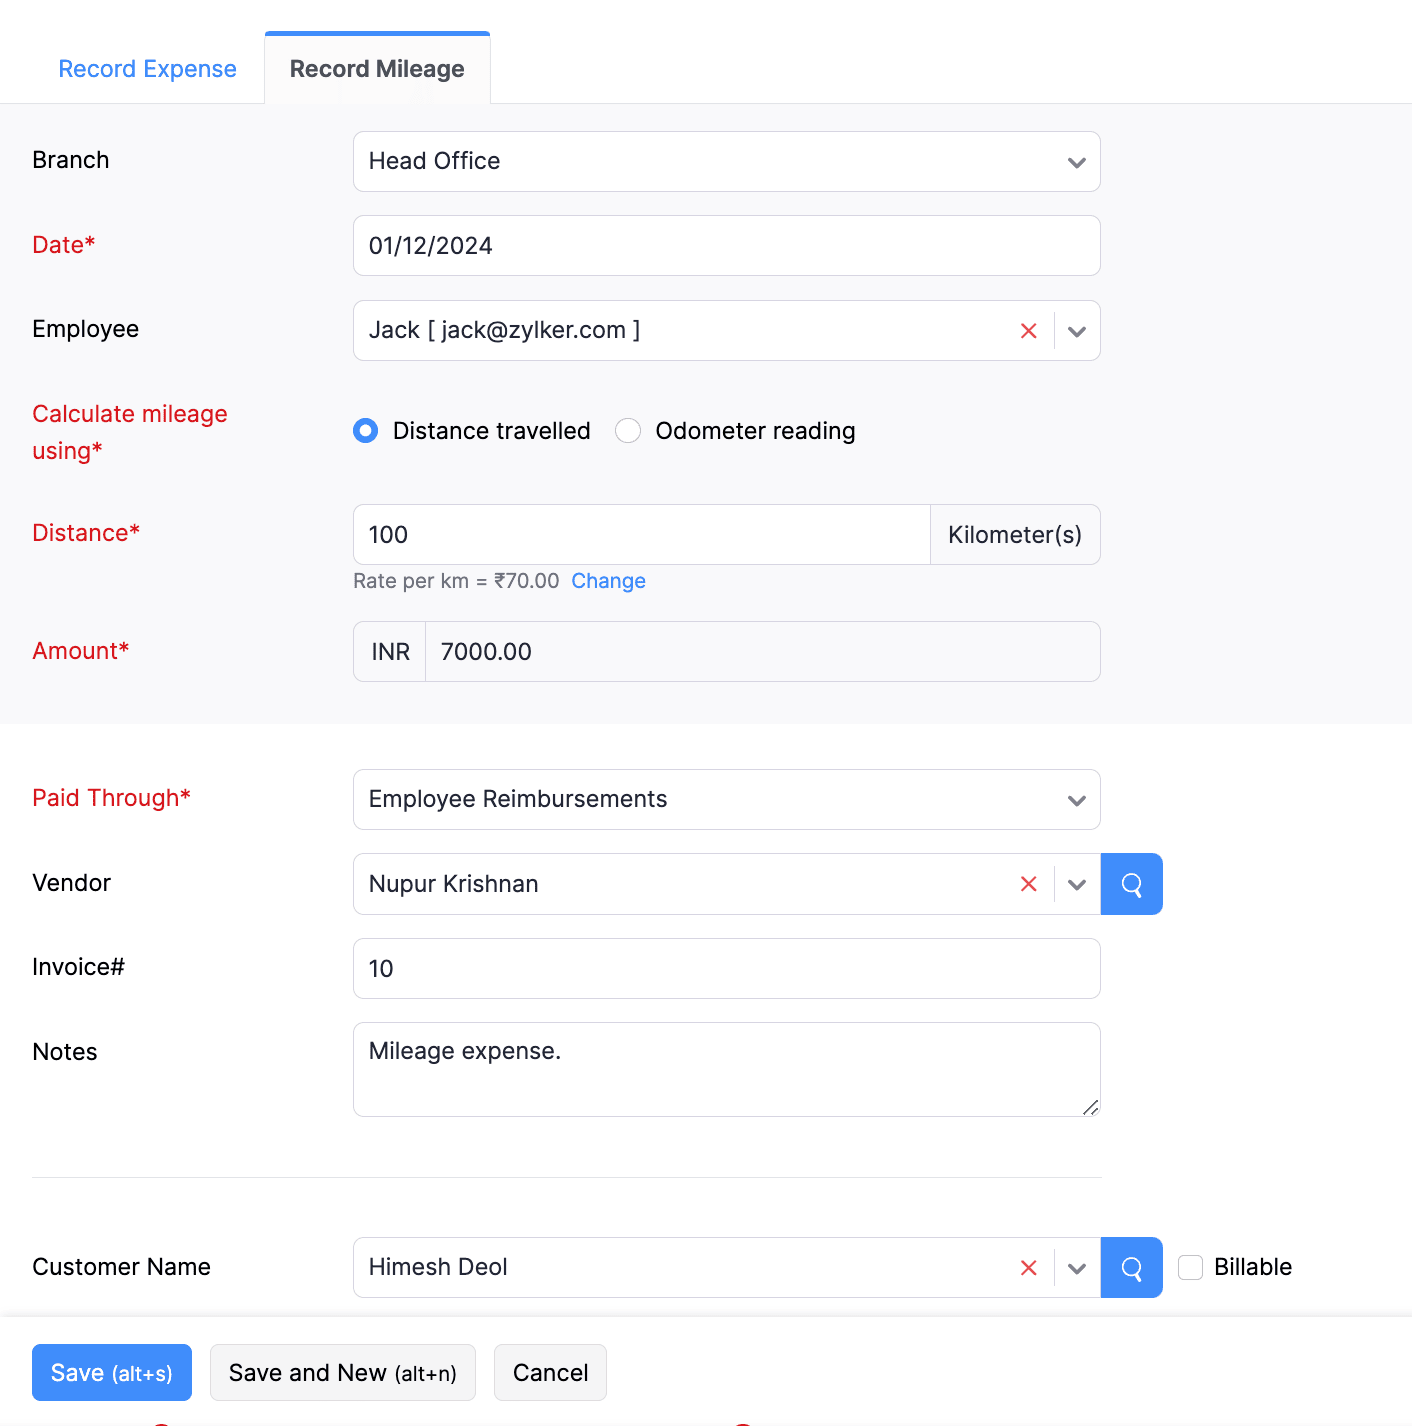
Task: Open the Customer Name search magnifier button
Action: [x=1131, y=1268]
